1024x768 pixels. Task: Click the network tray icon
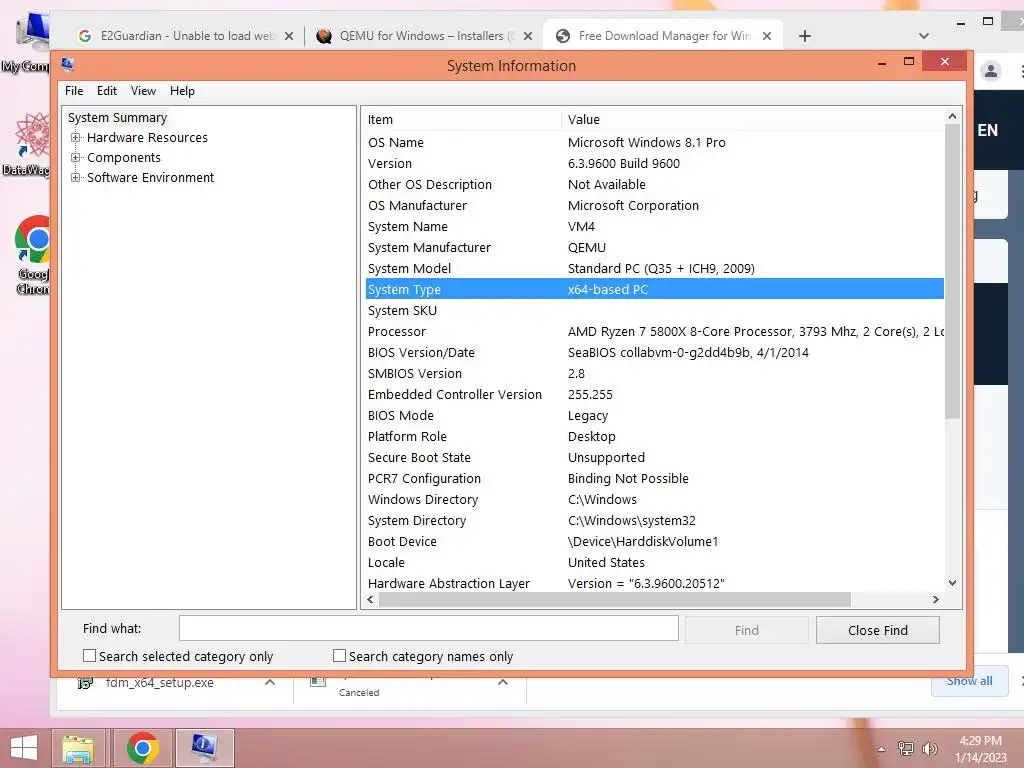[905, 748]
